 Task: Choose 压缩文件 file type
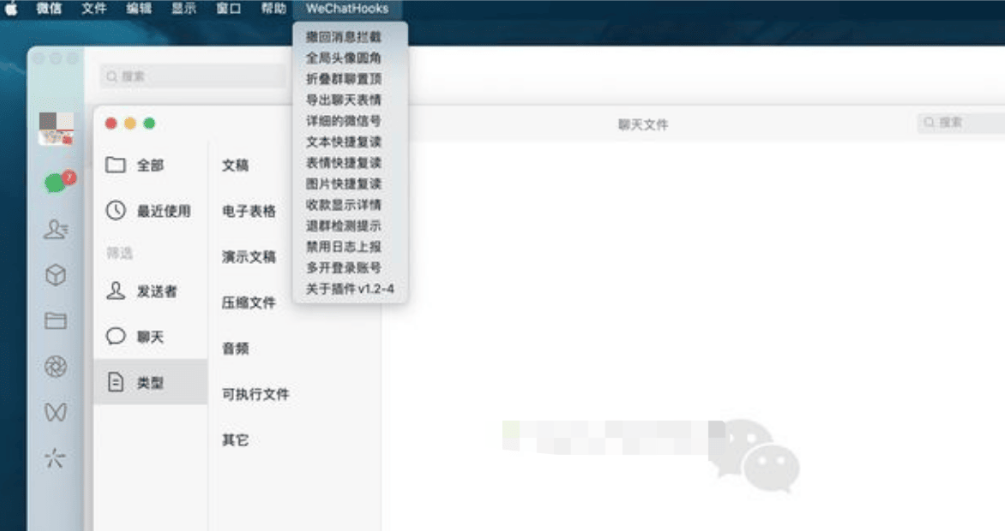tap(249, 303)
